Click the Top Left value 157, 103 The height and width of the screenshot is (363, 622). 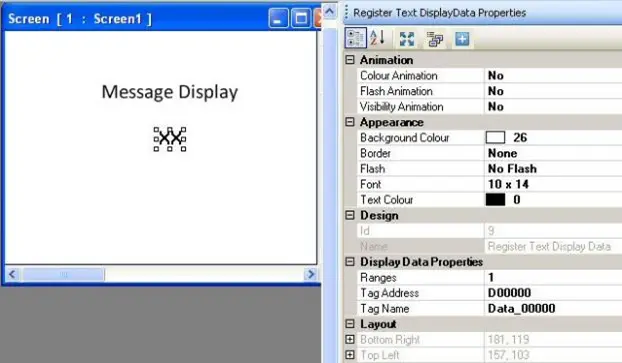click(x=508, y=355)
